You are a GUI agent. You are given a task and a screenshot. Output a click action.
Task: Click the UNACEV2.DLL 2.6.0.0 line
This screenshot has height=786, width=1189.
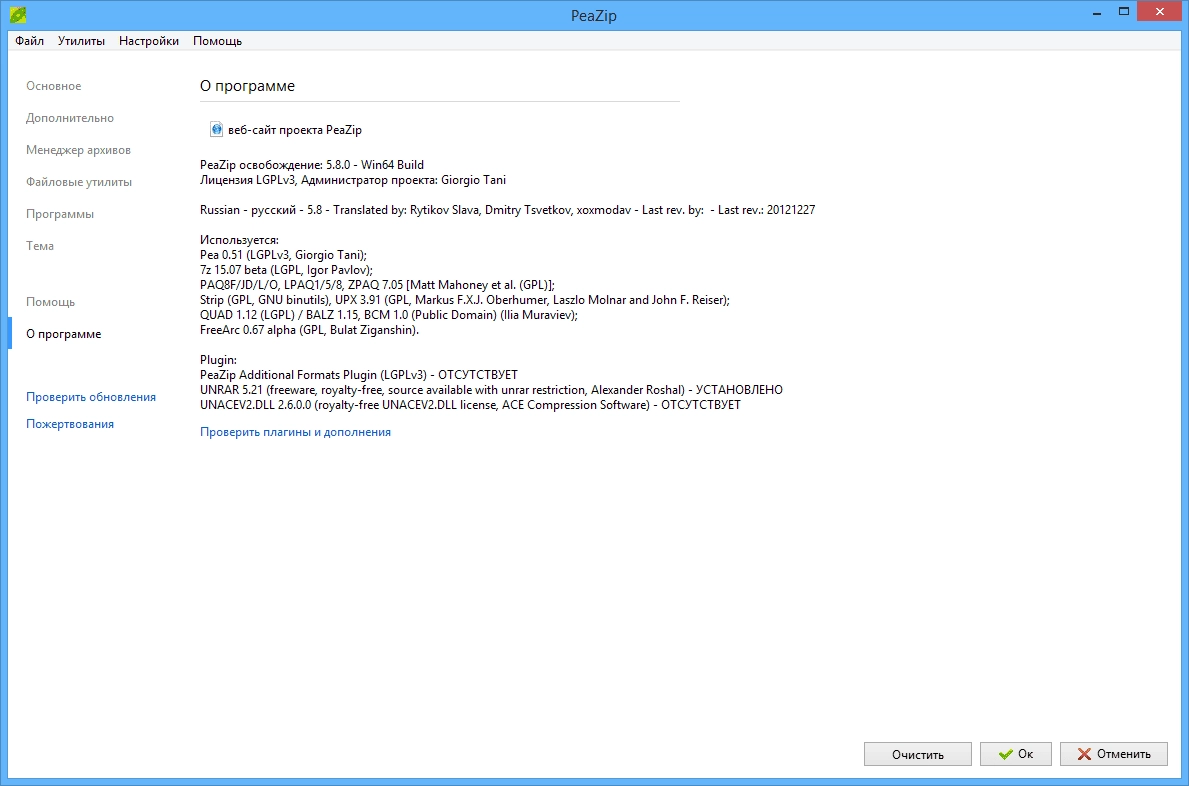[x=470, y=405]
